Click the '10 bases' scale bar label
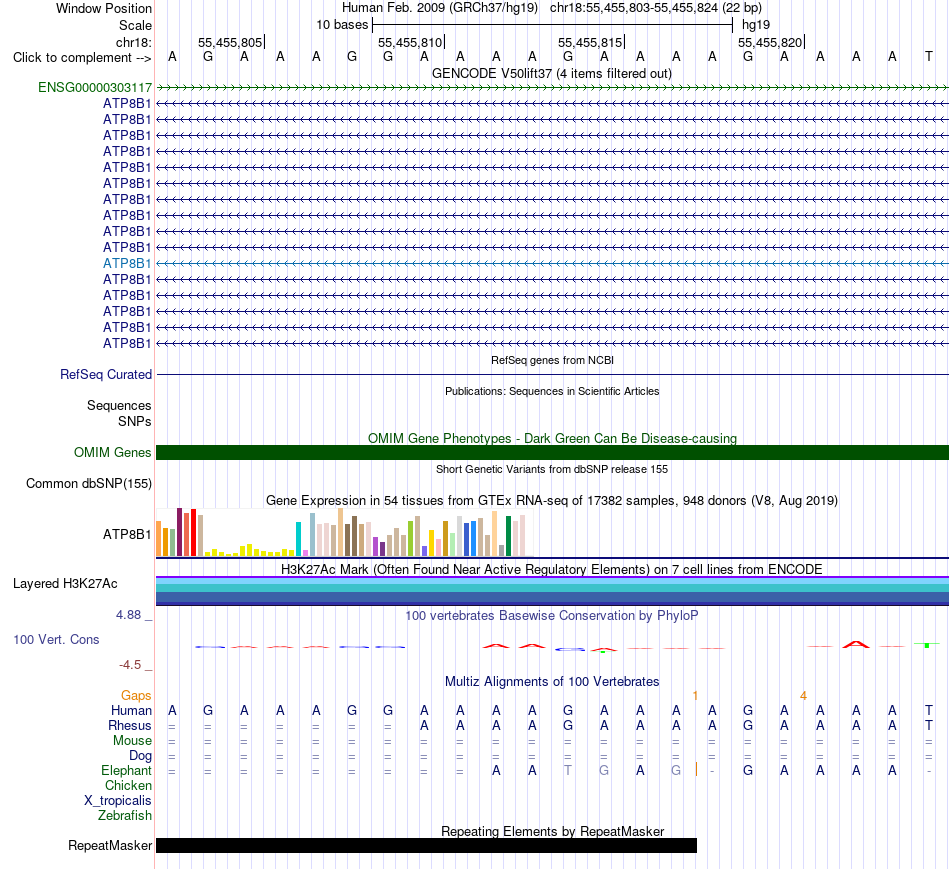Viewport: 950px width, 869px height. click(342, 25)
